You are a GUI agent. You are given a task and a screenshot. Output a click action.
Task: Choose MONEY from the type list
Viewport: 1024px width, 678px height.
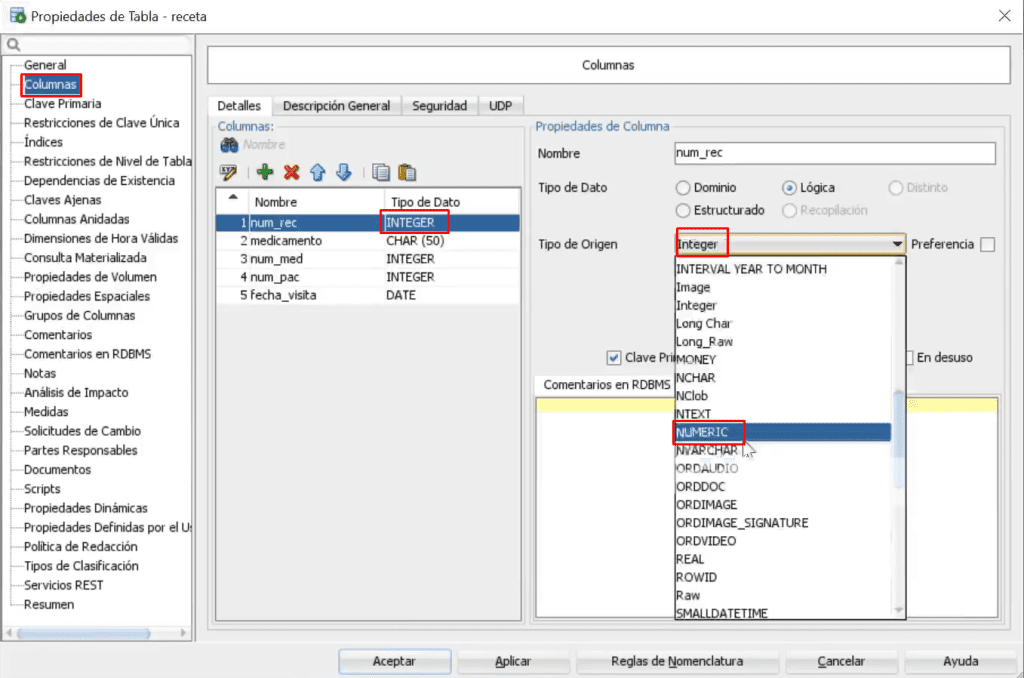click(782, 359)
